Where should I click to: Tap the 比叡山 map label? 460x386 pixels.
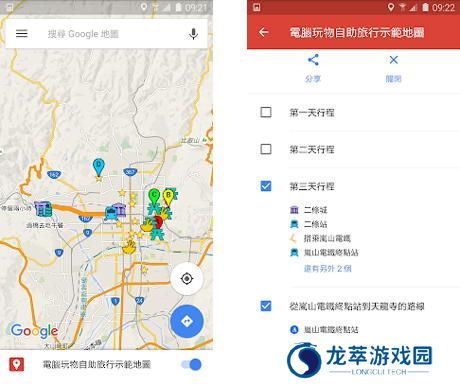(x=190, y=140)
